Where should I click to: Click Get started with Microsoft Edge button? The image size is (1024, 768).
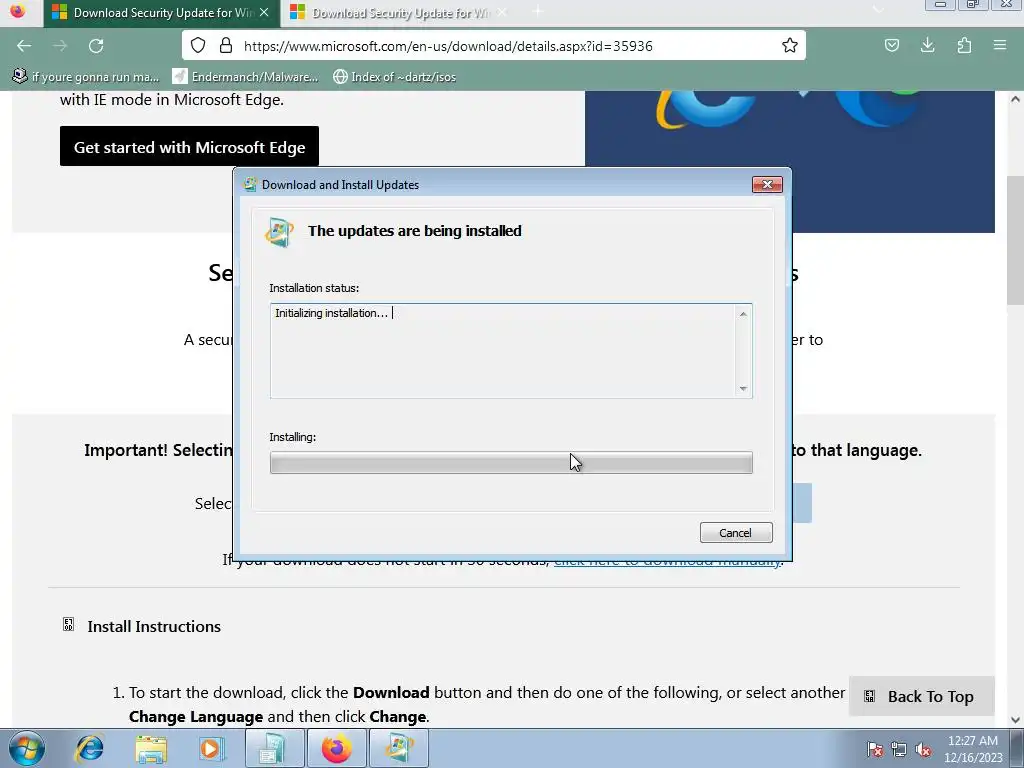click(189, 146)
